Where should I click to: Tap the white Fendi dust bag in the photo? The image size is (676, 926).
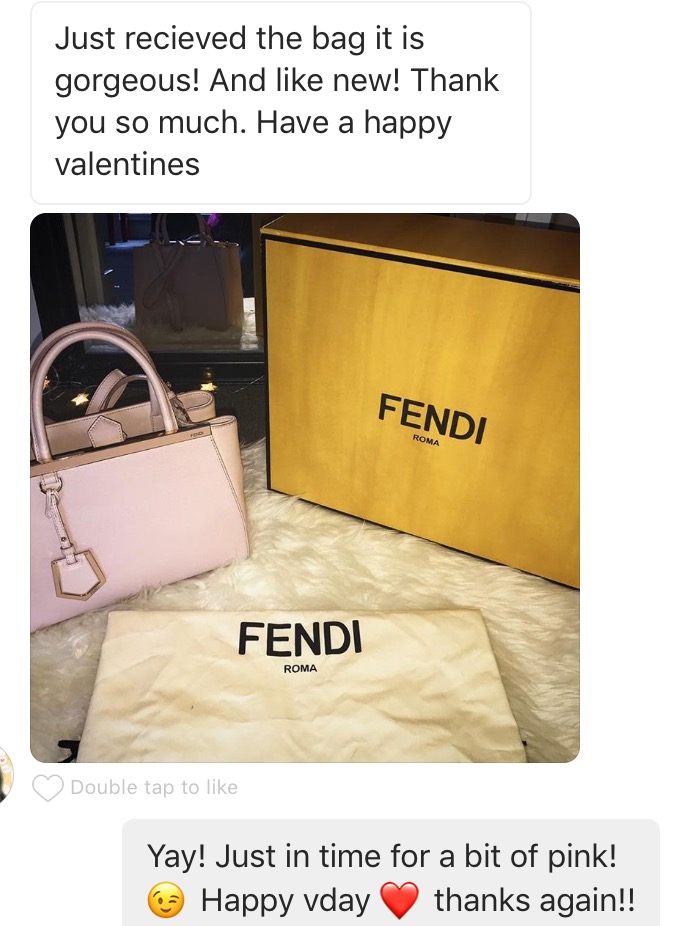(x=302, y=685)
